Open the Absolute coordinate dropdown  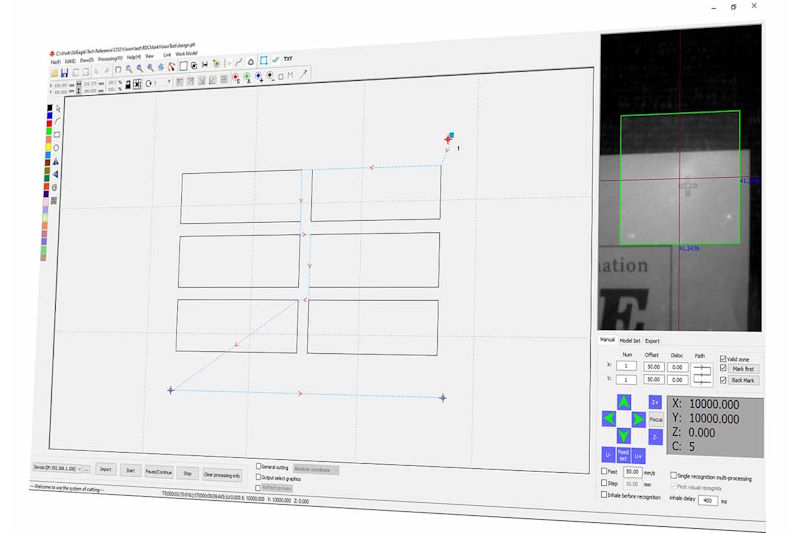315,468
